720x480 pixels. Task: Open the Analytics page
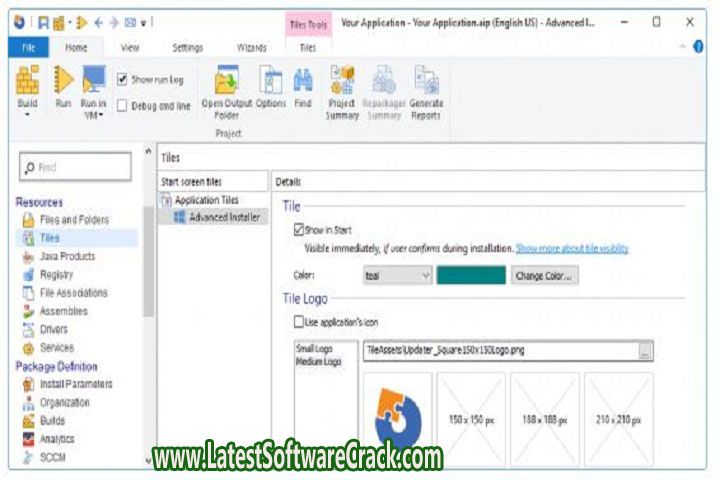click(x=57, y=439)
